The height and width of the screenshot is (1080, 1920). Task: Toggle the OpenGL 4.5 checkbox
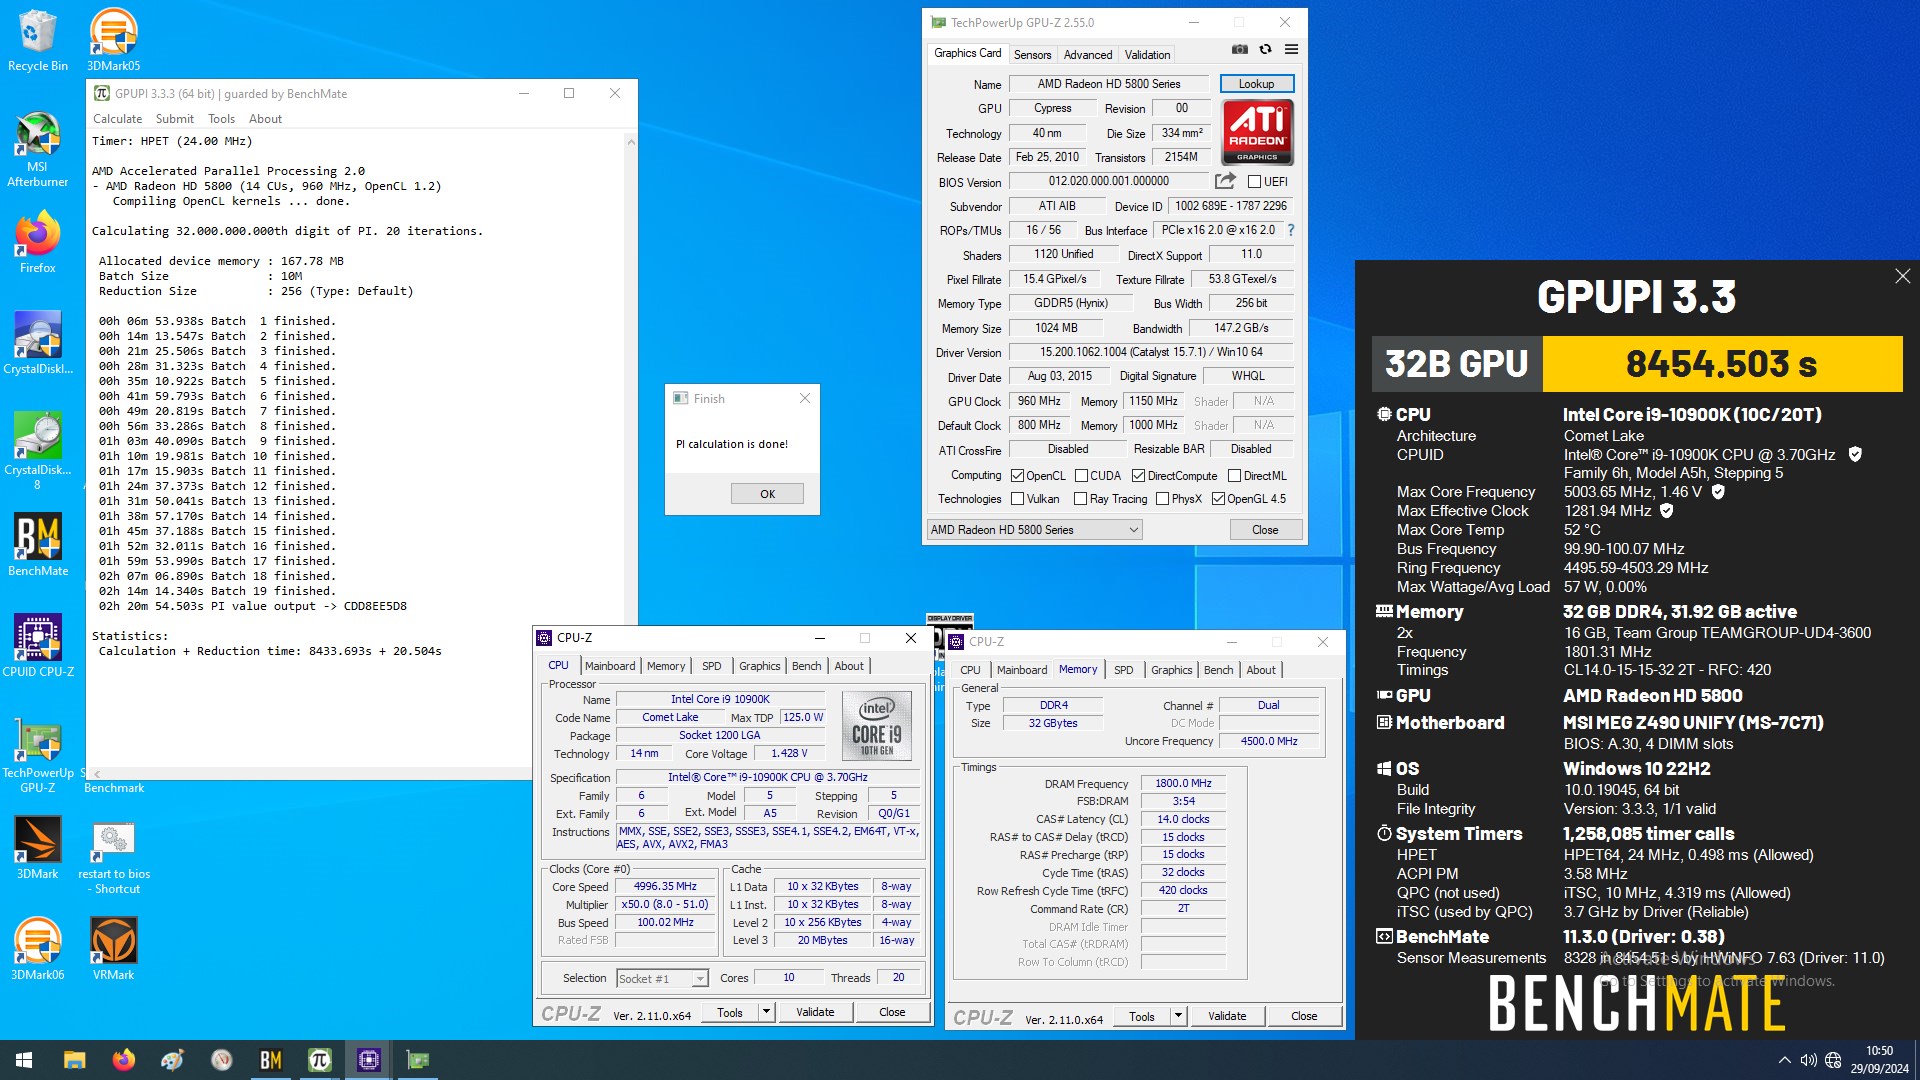pyautogui.click(x=1218, y=499)
